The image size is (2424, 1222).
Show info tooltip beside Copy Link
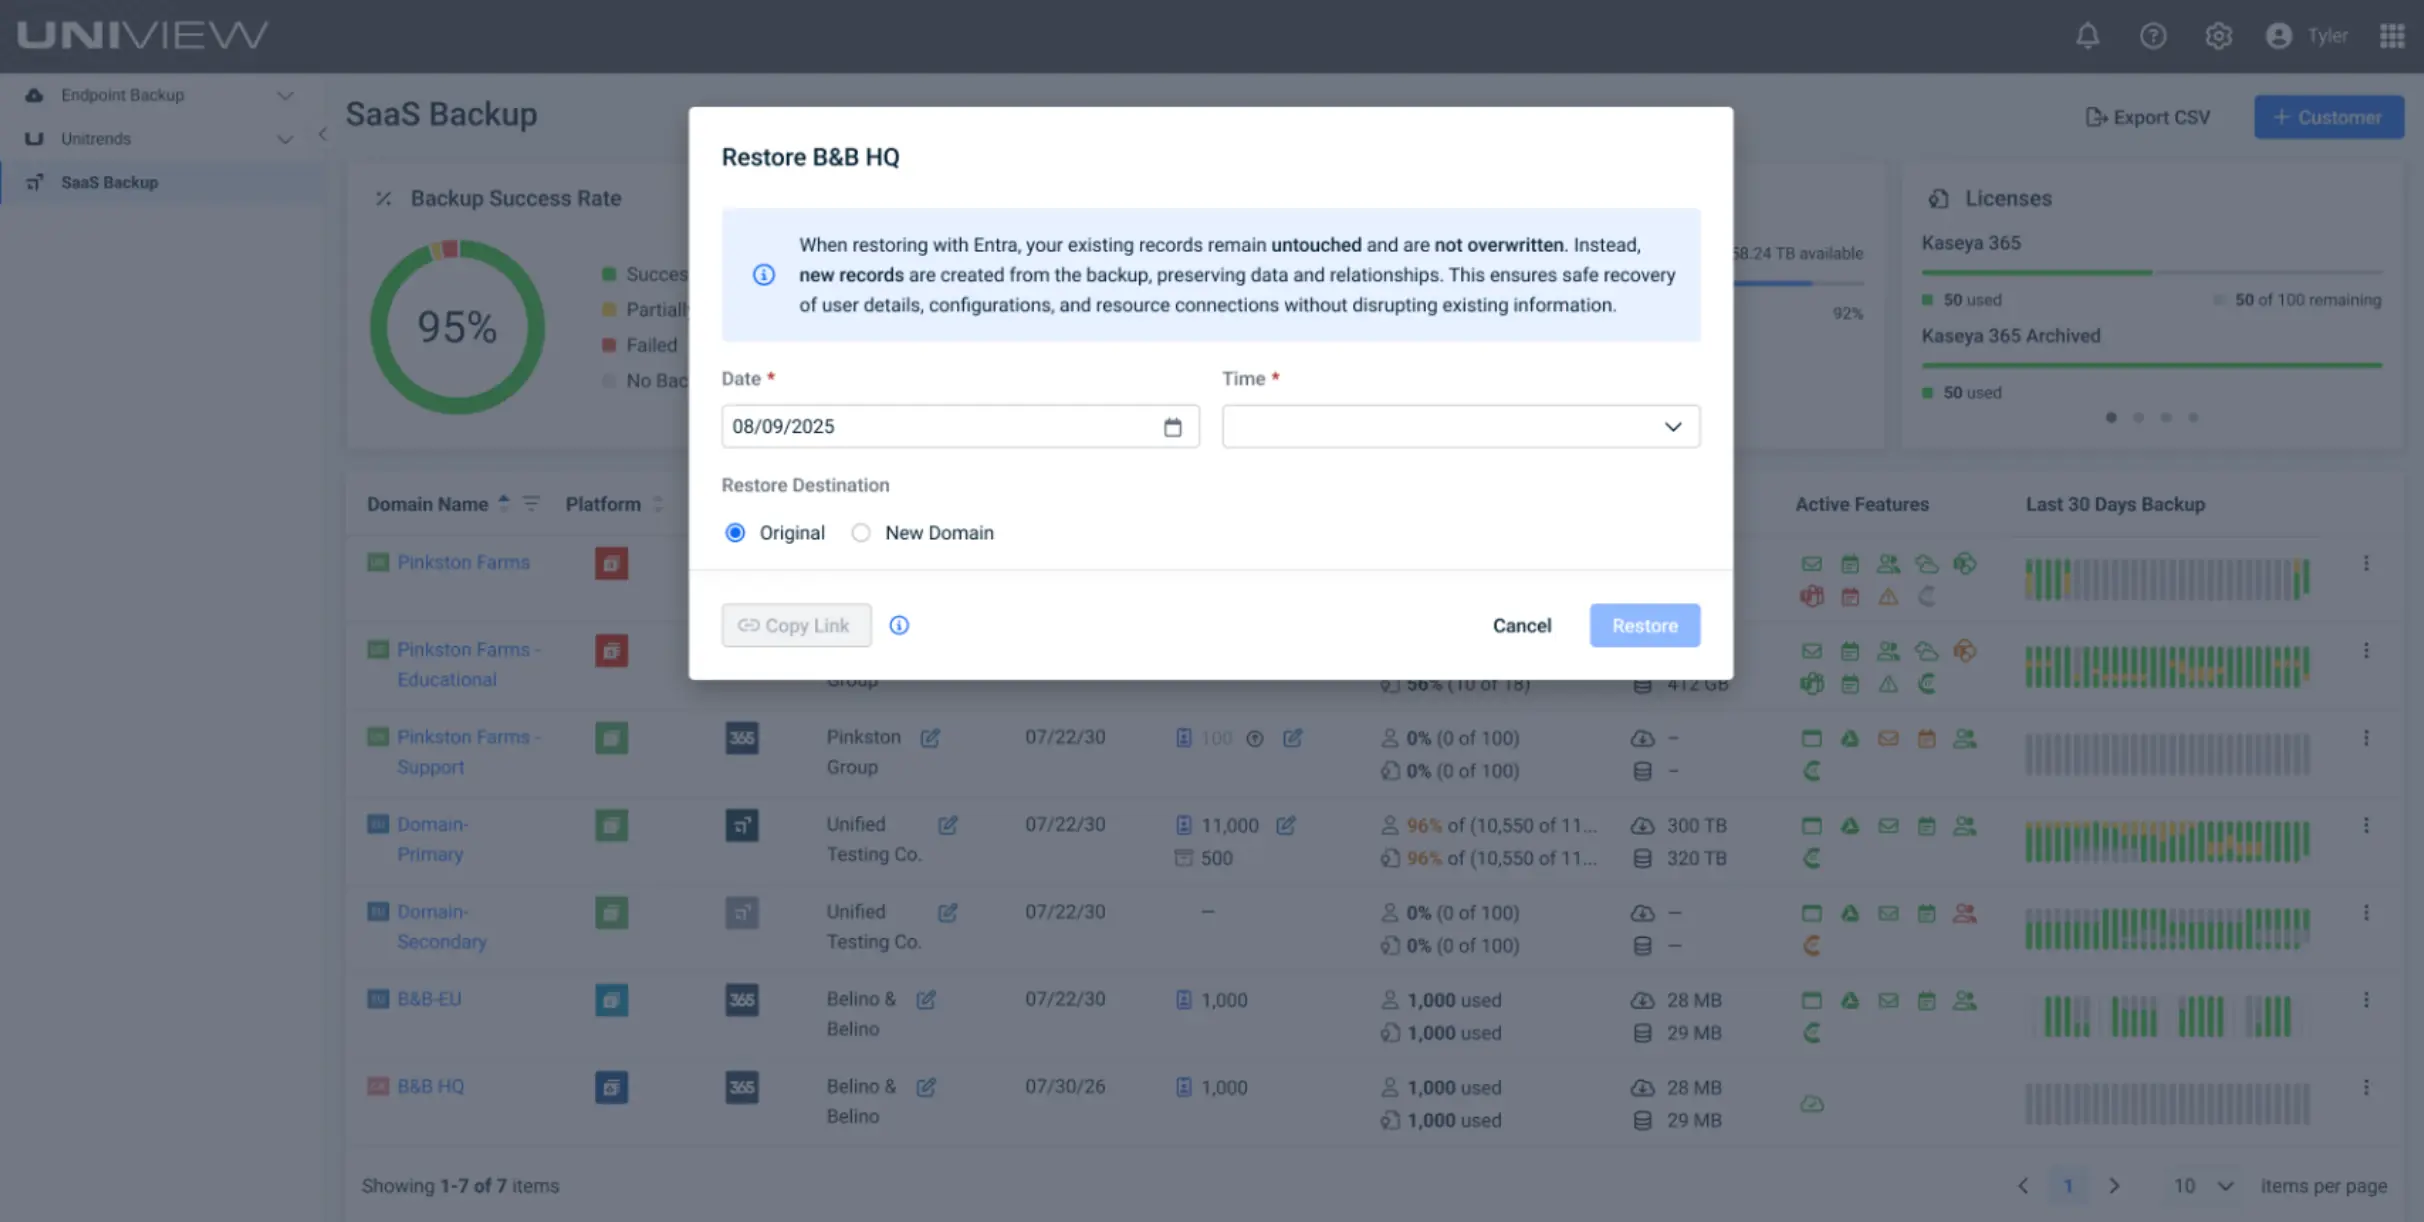[899, 625]
